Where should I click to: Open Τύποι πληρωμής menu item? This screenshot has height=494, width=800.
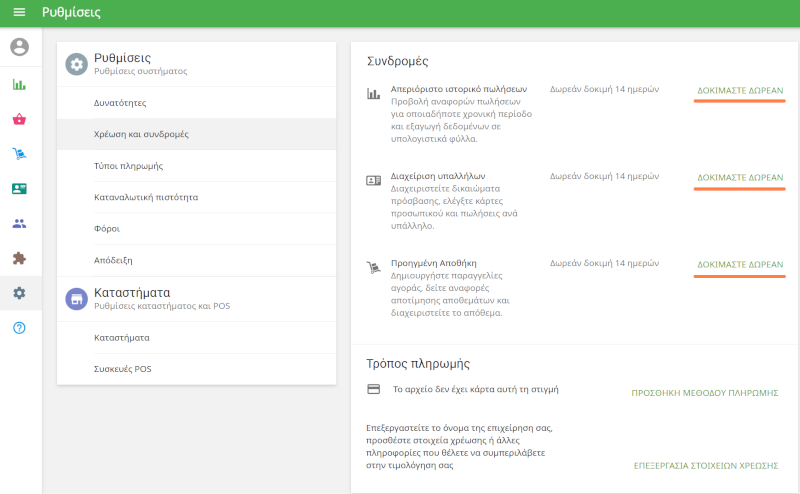(x=128, y=166)
